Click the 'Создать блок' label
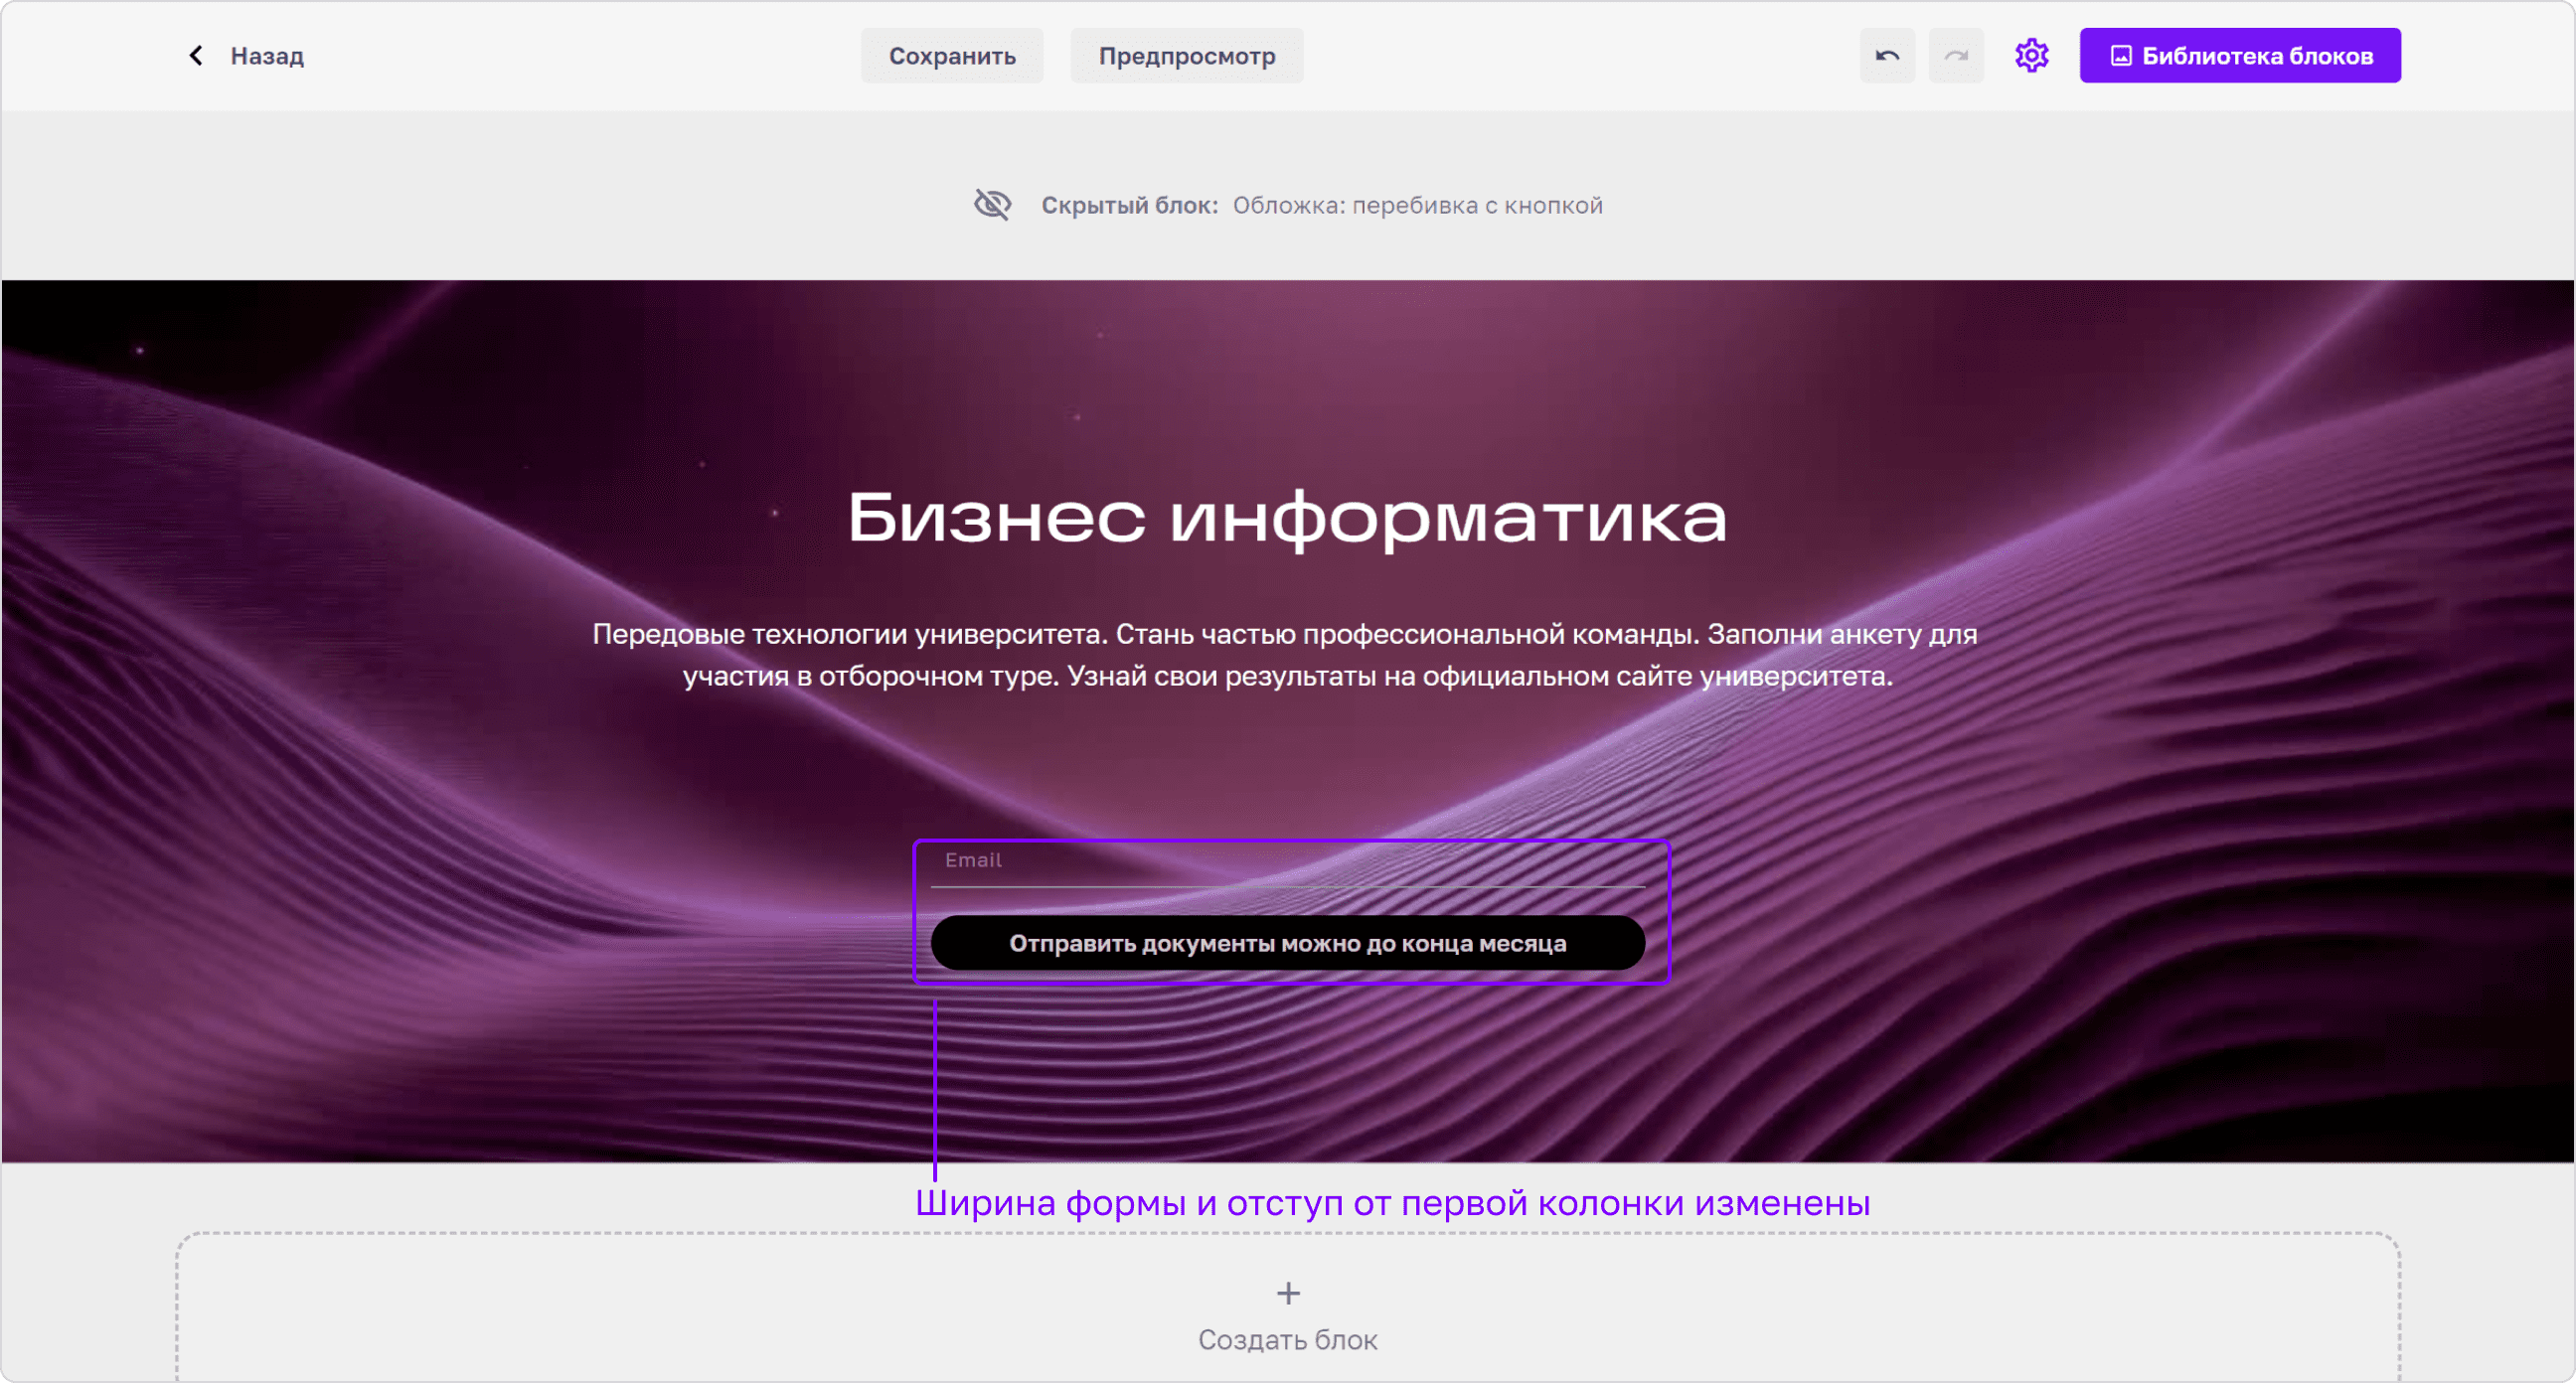 click(x=1288, y=1340)
